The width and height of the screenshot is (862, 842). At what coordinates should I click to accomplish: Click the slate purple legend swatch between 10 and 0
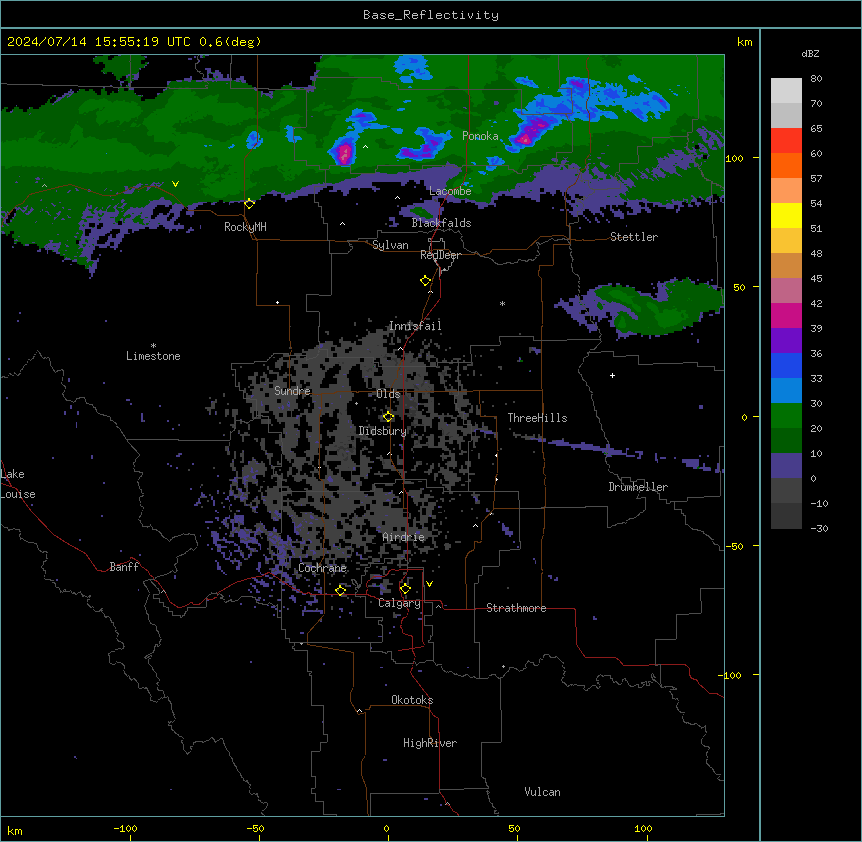tap(786, 466)
